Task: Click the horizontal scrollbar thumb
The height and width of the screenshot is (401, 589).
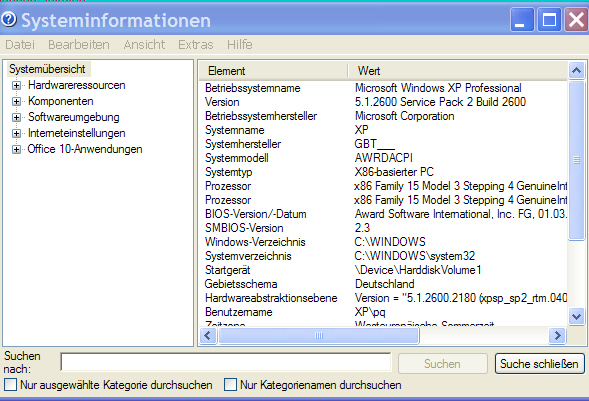Action: coord(319,335)
